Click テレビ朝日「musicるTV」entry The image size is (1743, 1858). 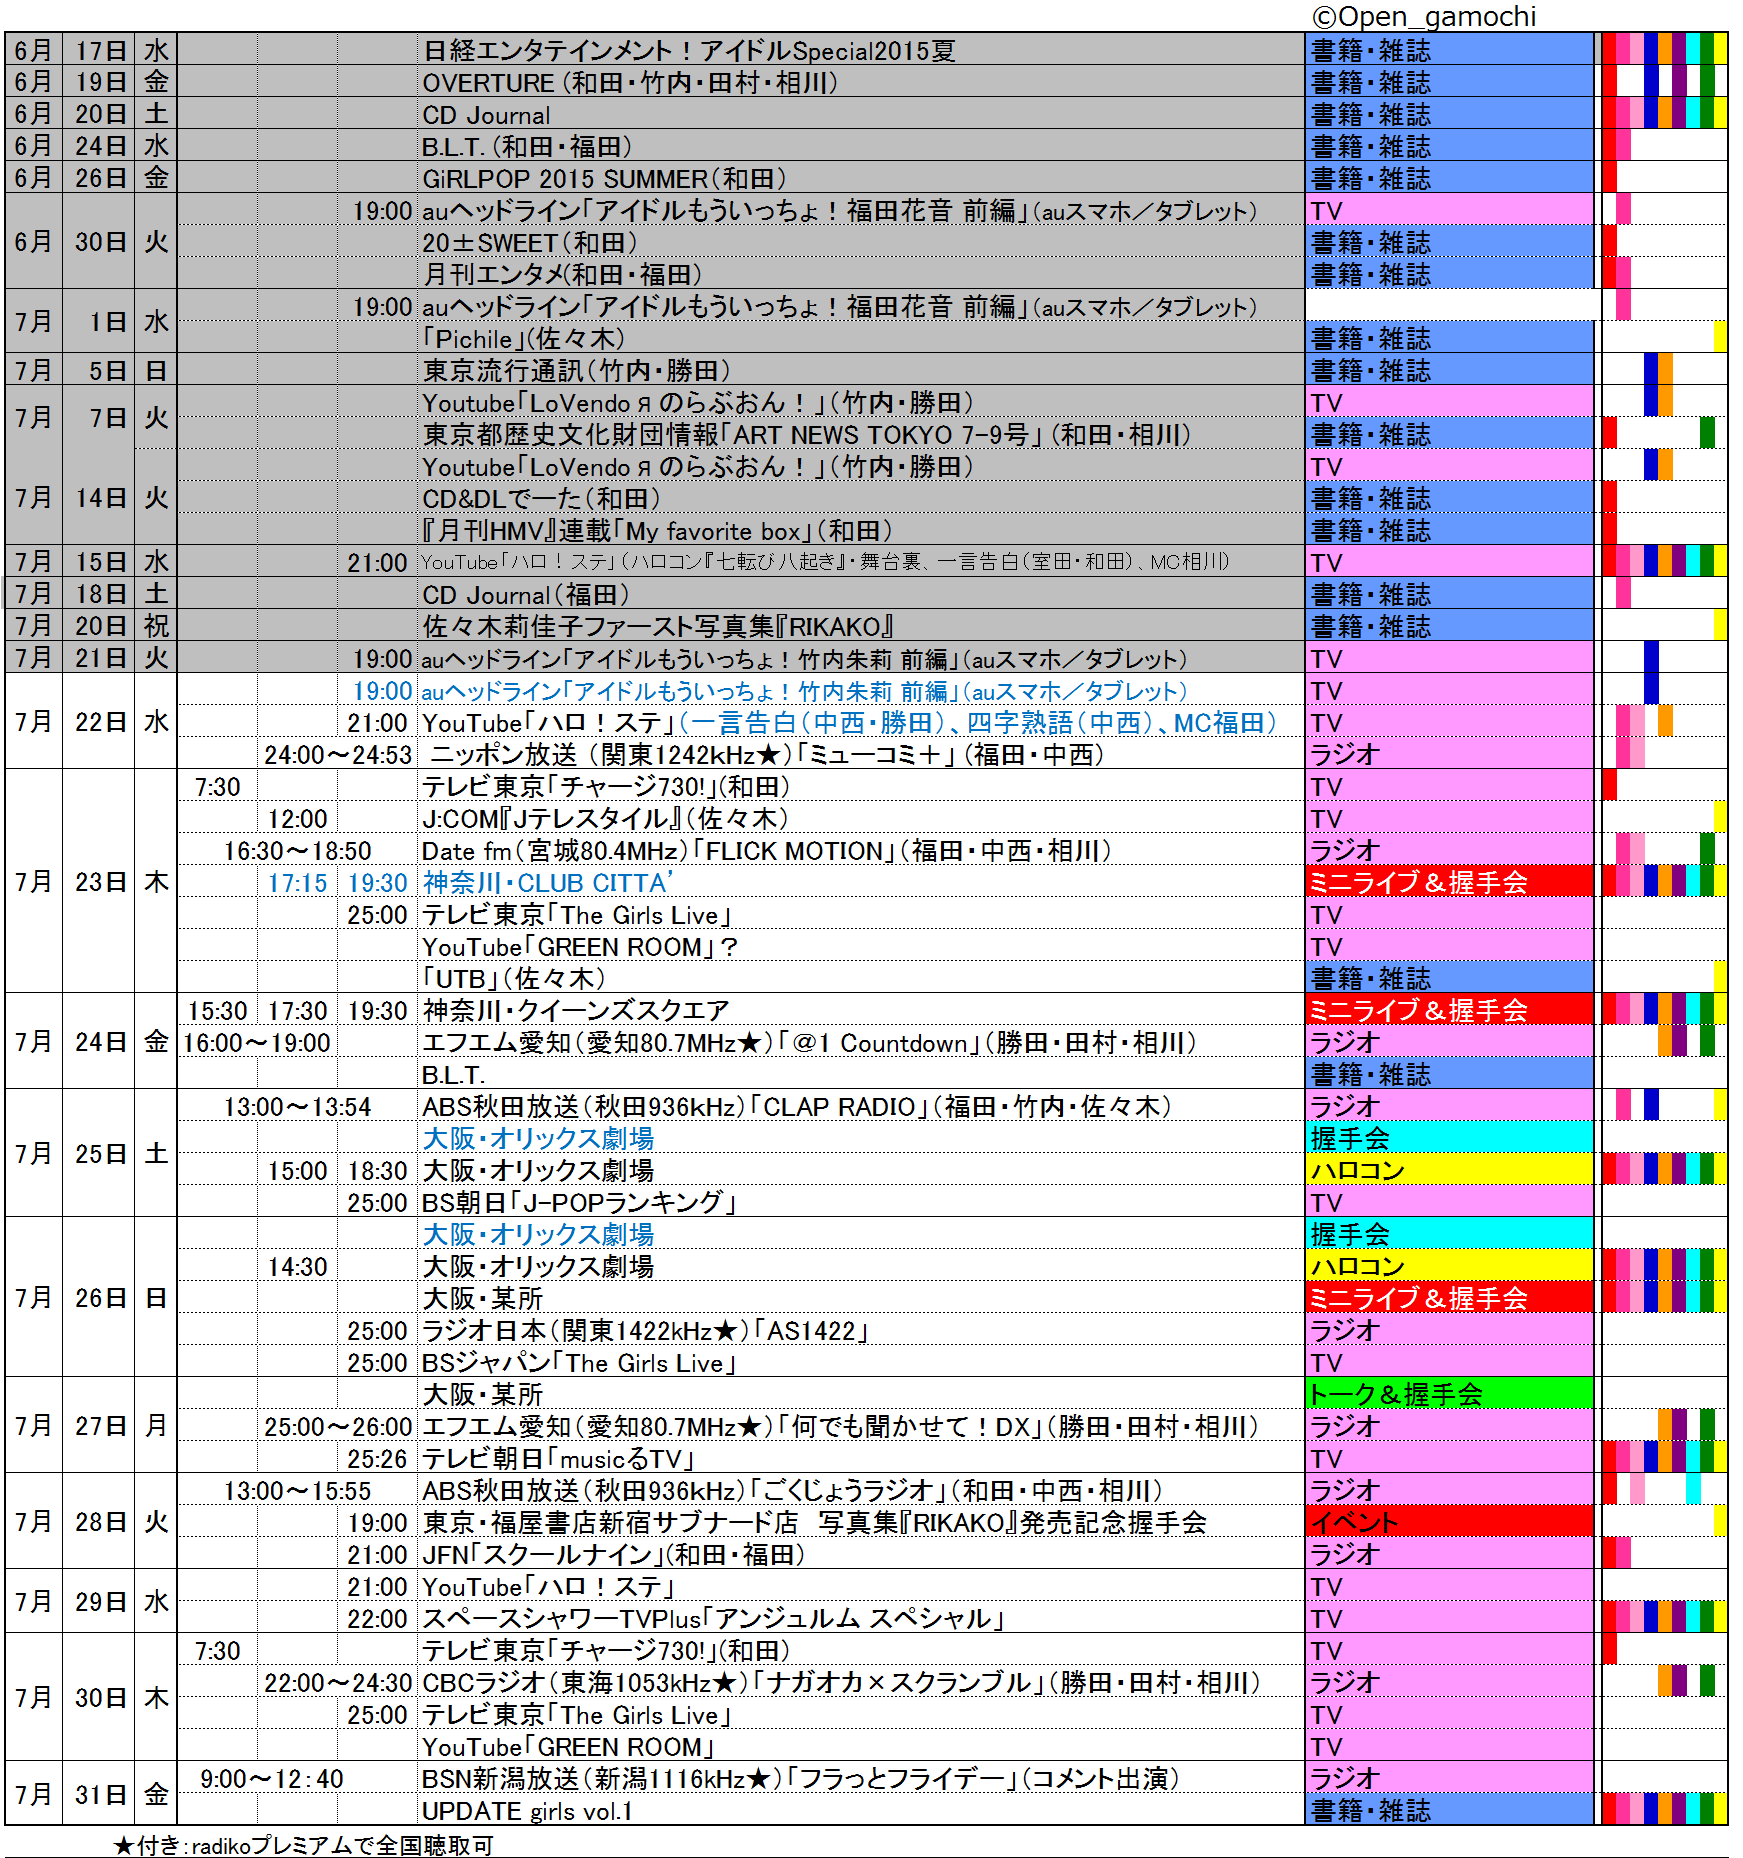[558, 1459]
